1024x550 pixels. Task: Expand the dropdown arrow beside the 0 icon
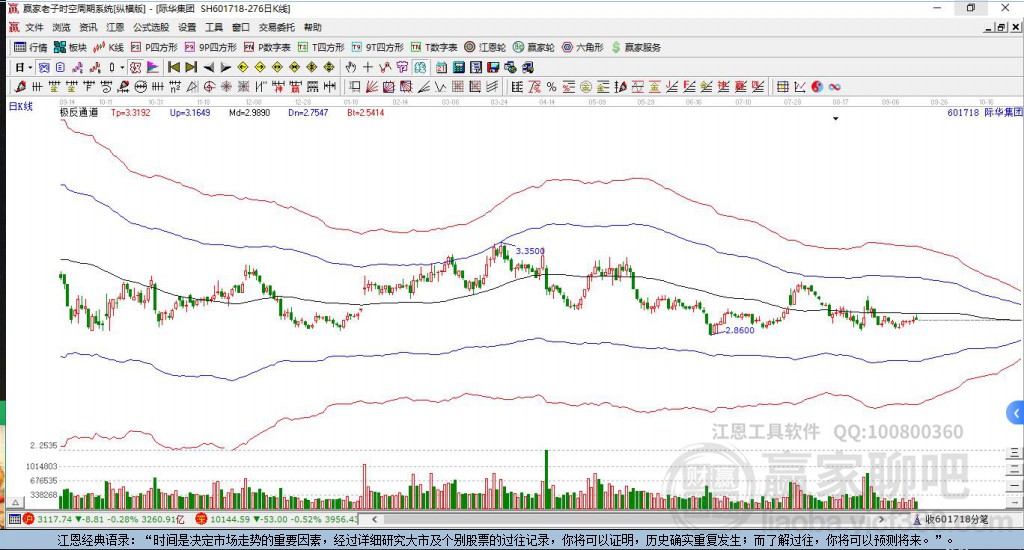[122, 67]
